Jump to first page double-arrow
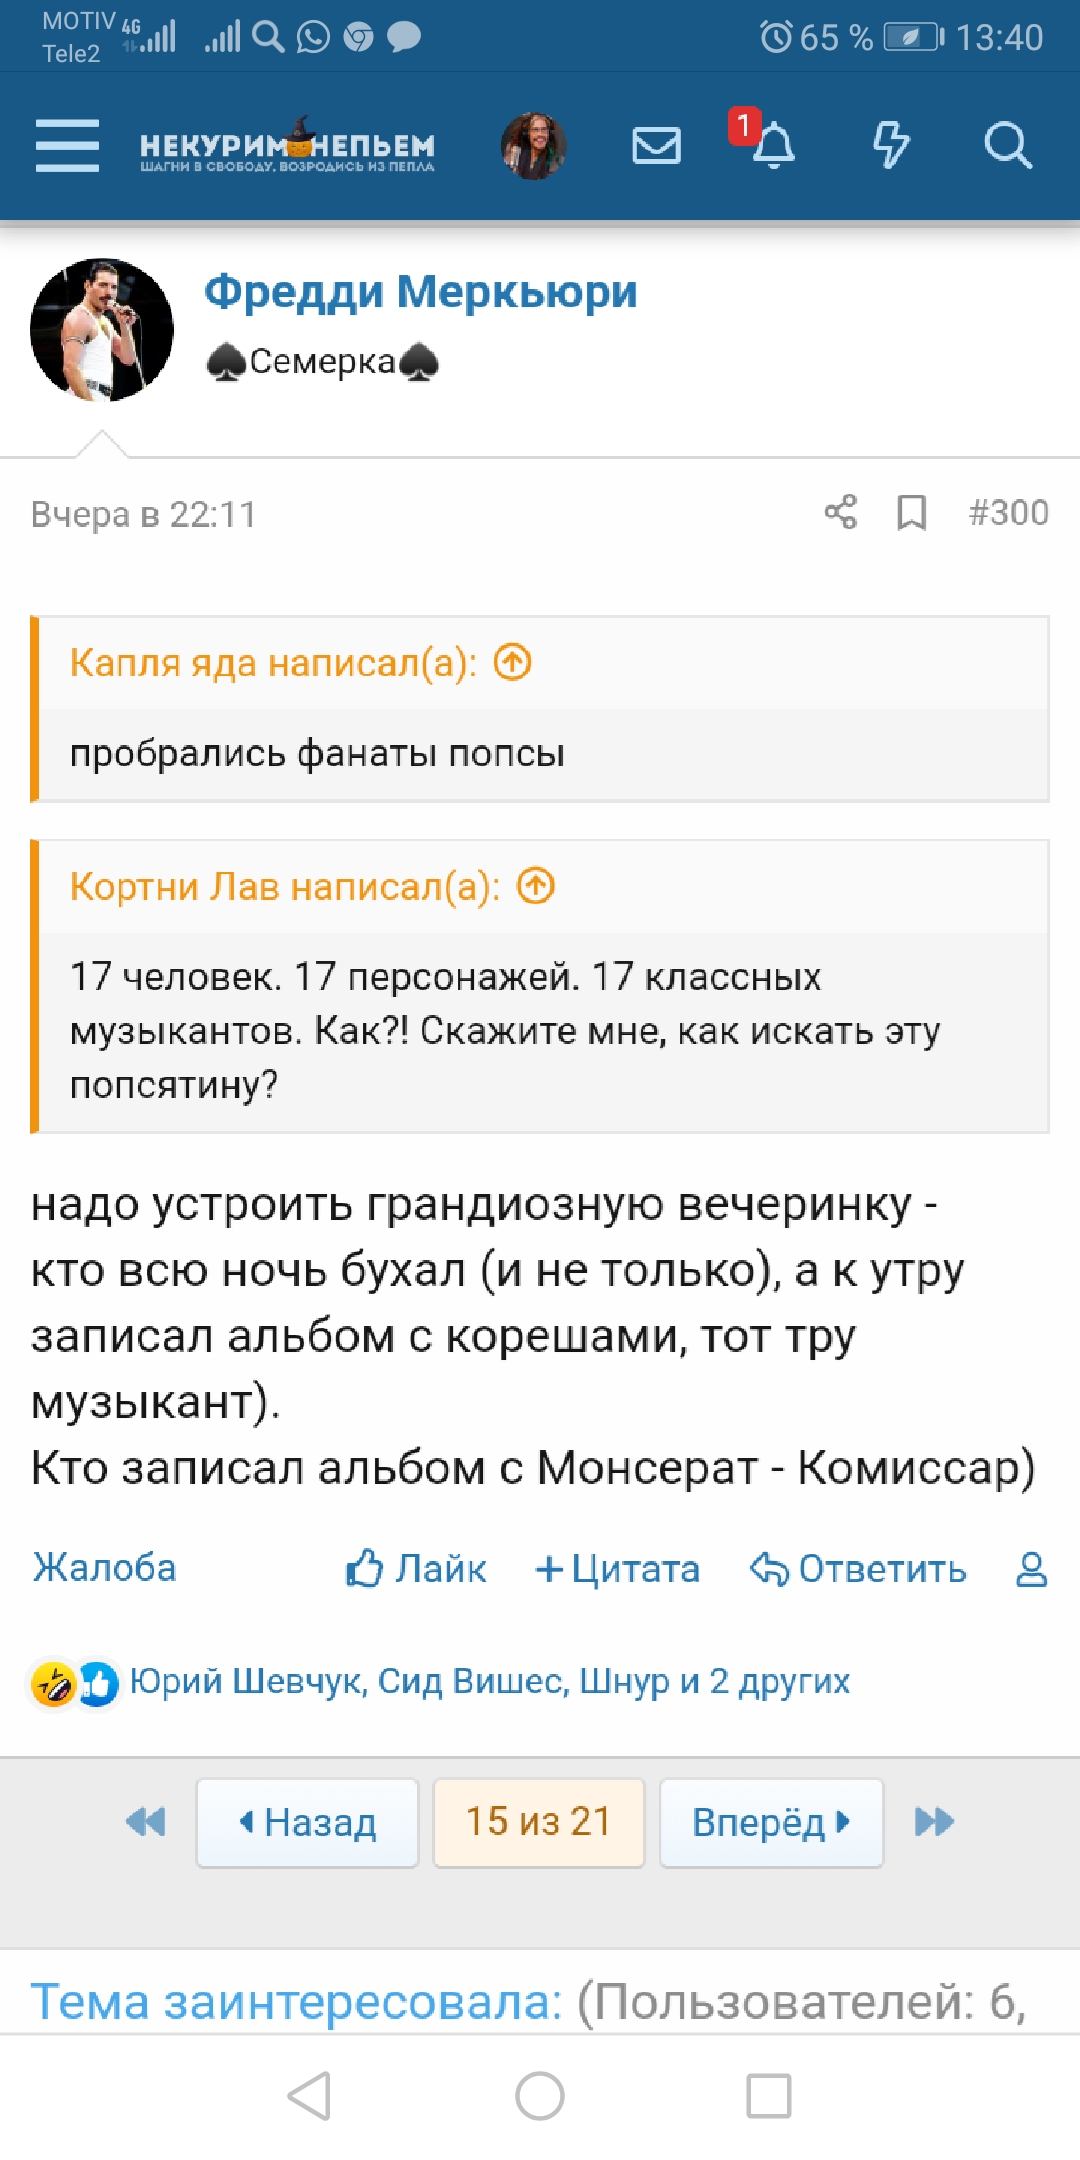The height and width of the screenshot is (2160, 1080). click(x=146, y=1822)
